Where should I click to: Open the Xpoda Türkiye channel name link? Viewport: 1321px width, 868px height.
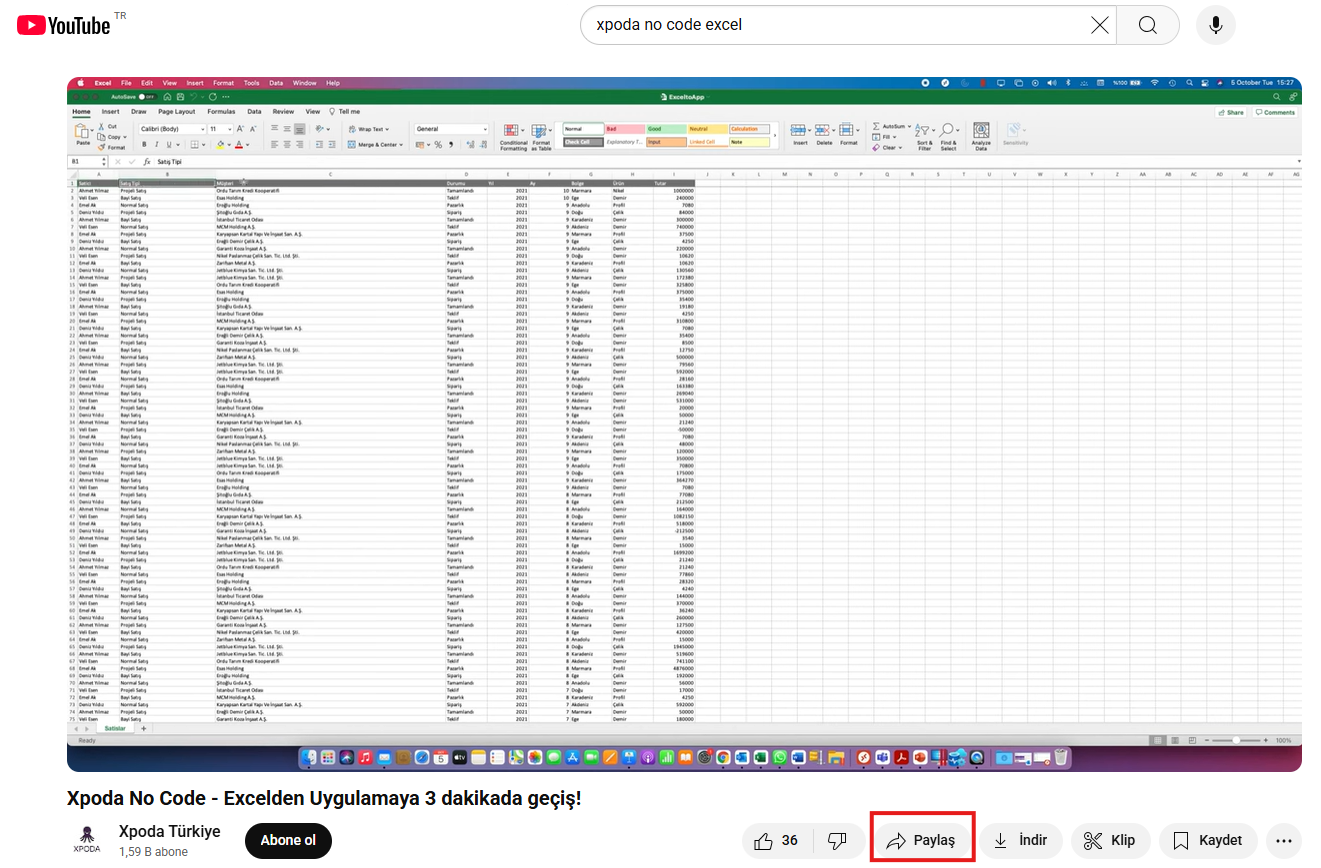pos(170,832)
